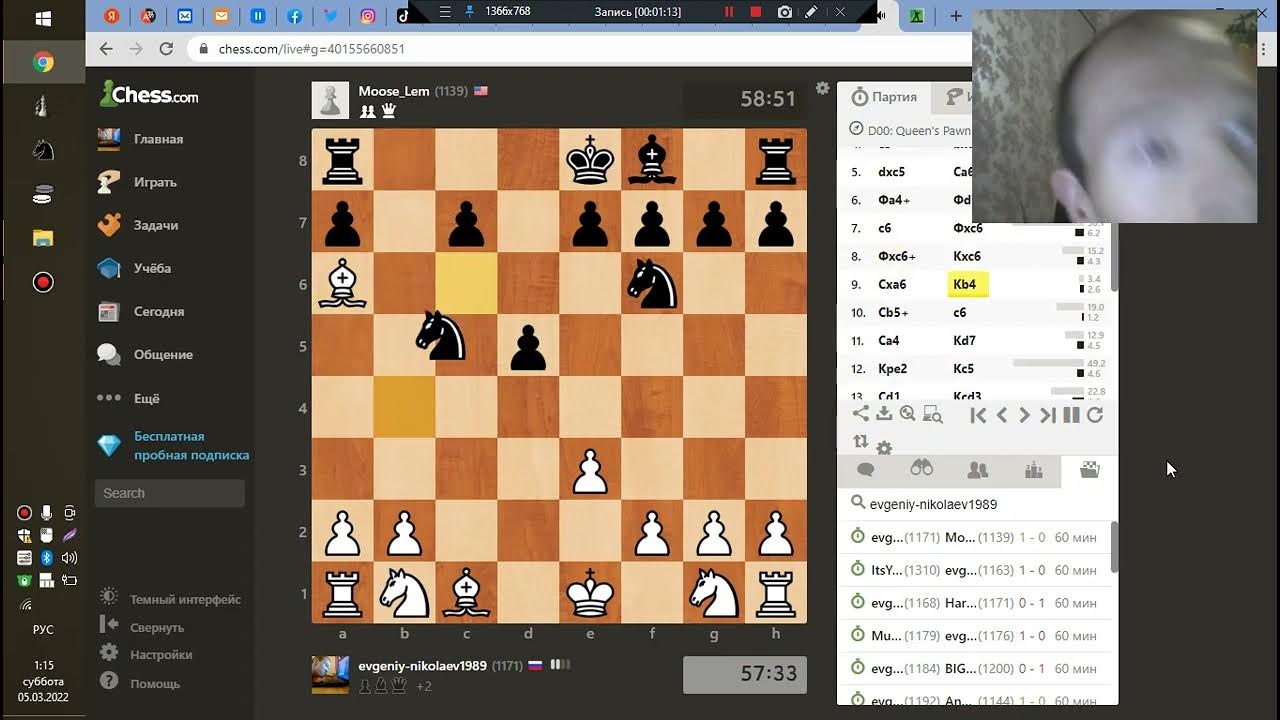Select move Cxa6 in move list
The width and height of the screenshot is (1280, 720).
pyautogui.click(x=892, y=284)
